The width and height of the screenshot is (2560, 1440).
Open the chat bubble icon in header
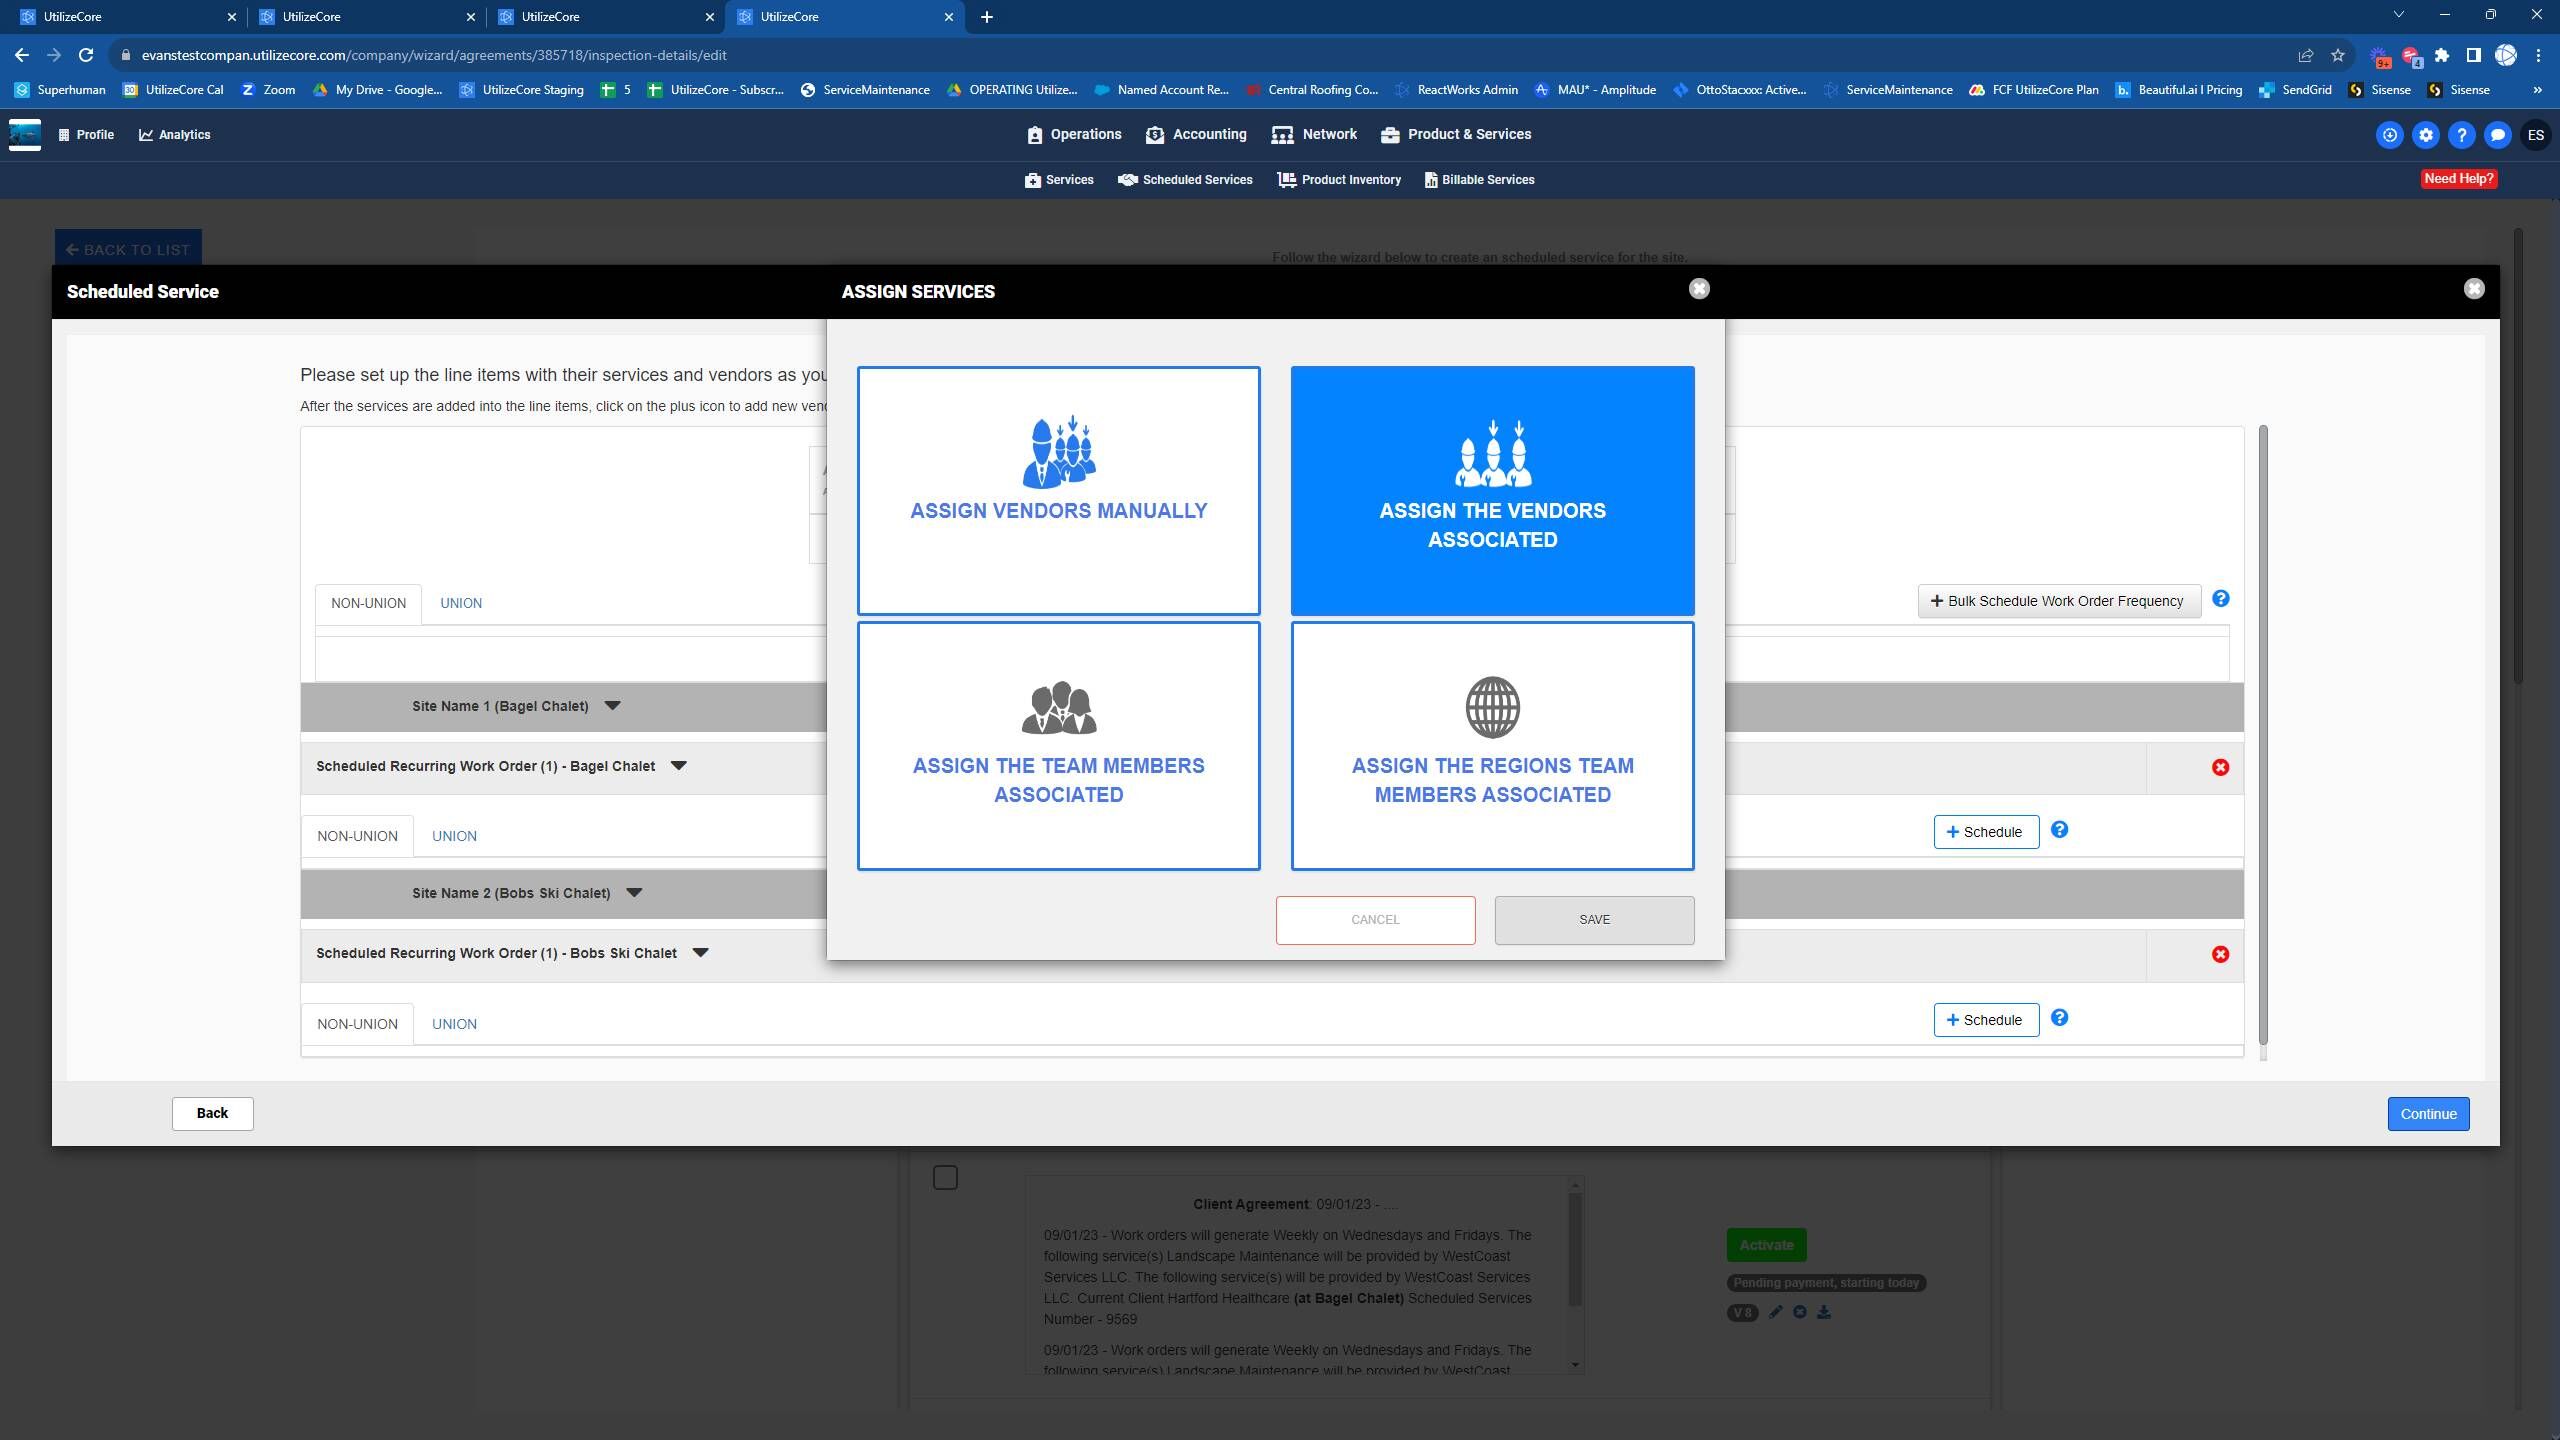[2497, 135]
